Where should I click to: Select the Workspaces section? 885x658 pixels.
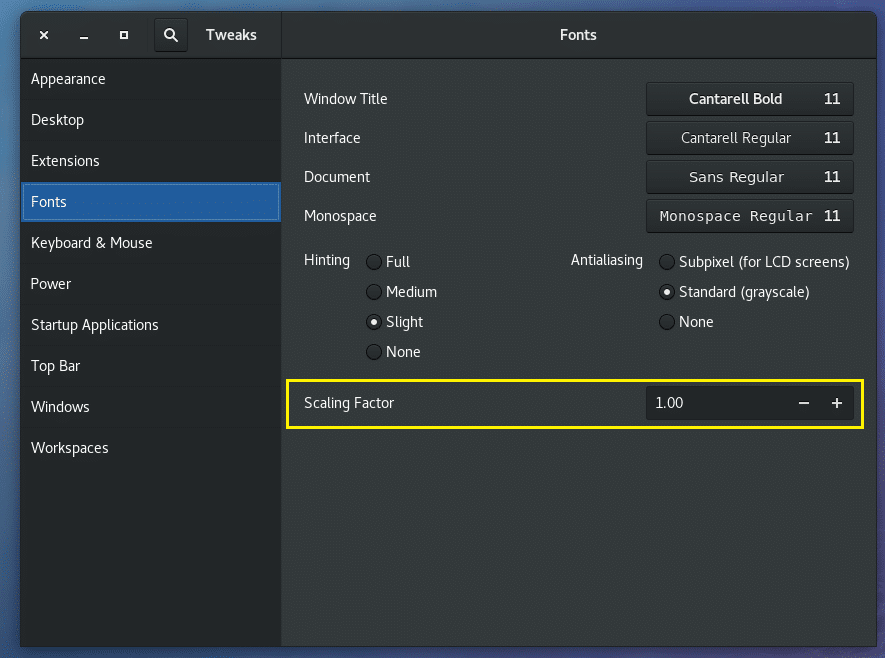pos(69,448)
